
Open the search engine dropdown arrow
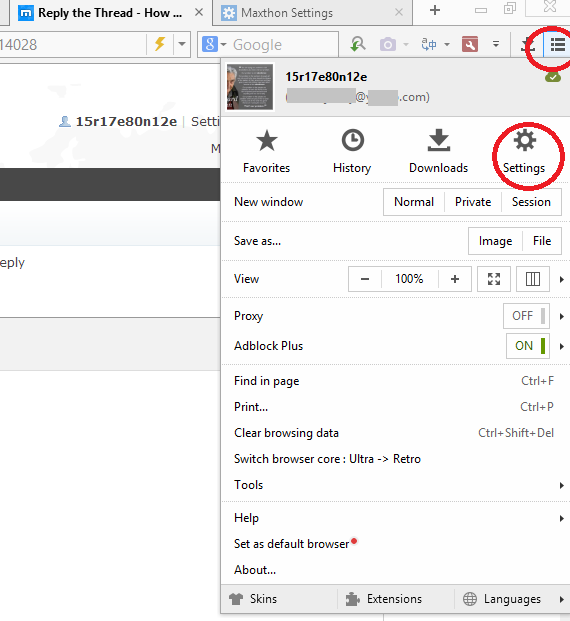coord(223,44)
